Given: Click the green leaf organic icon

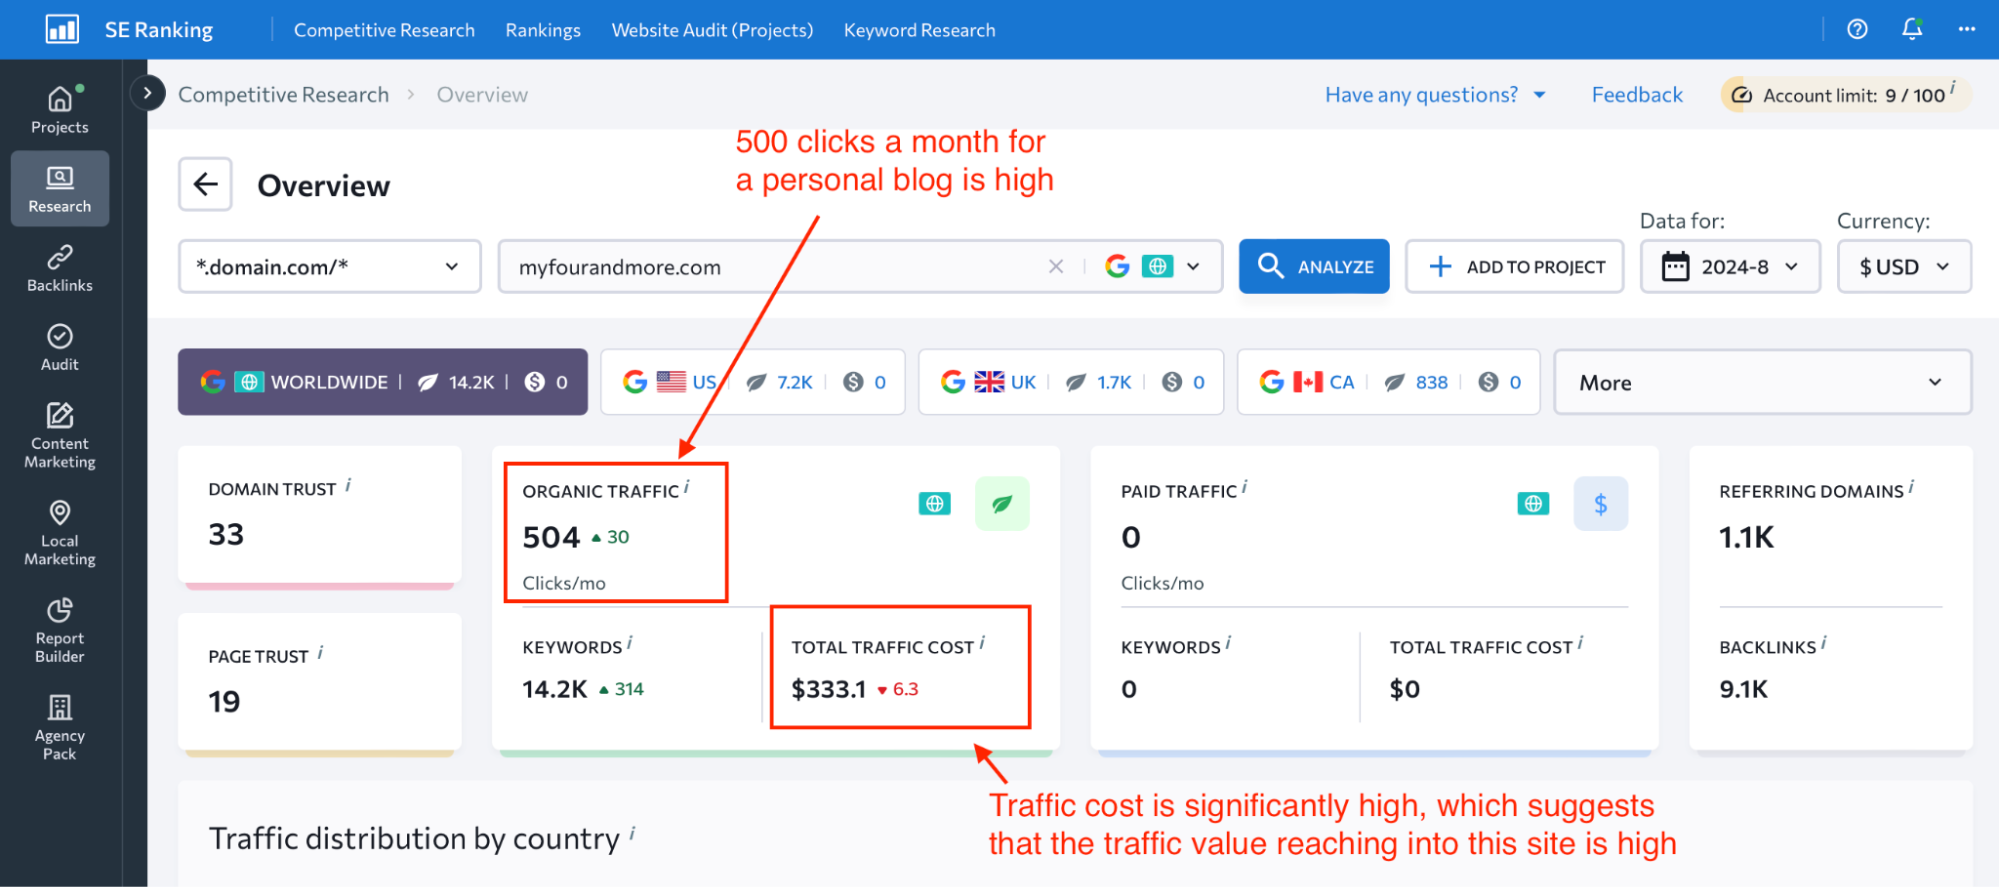Looking at the screenshot, I should tap(1002, 503).
